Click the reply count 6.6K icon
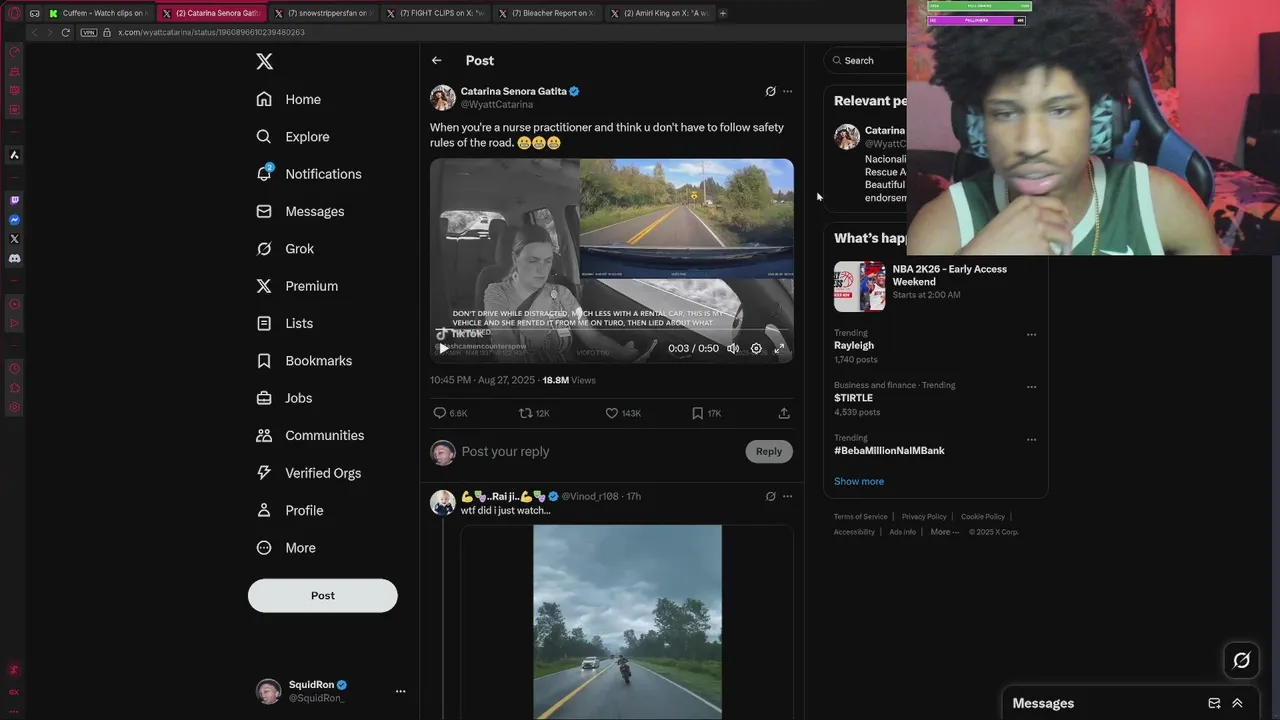This screenshot has width=1280, height=720. [x=450, y=413]
